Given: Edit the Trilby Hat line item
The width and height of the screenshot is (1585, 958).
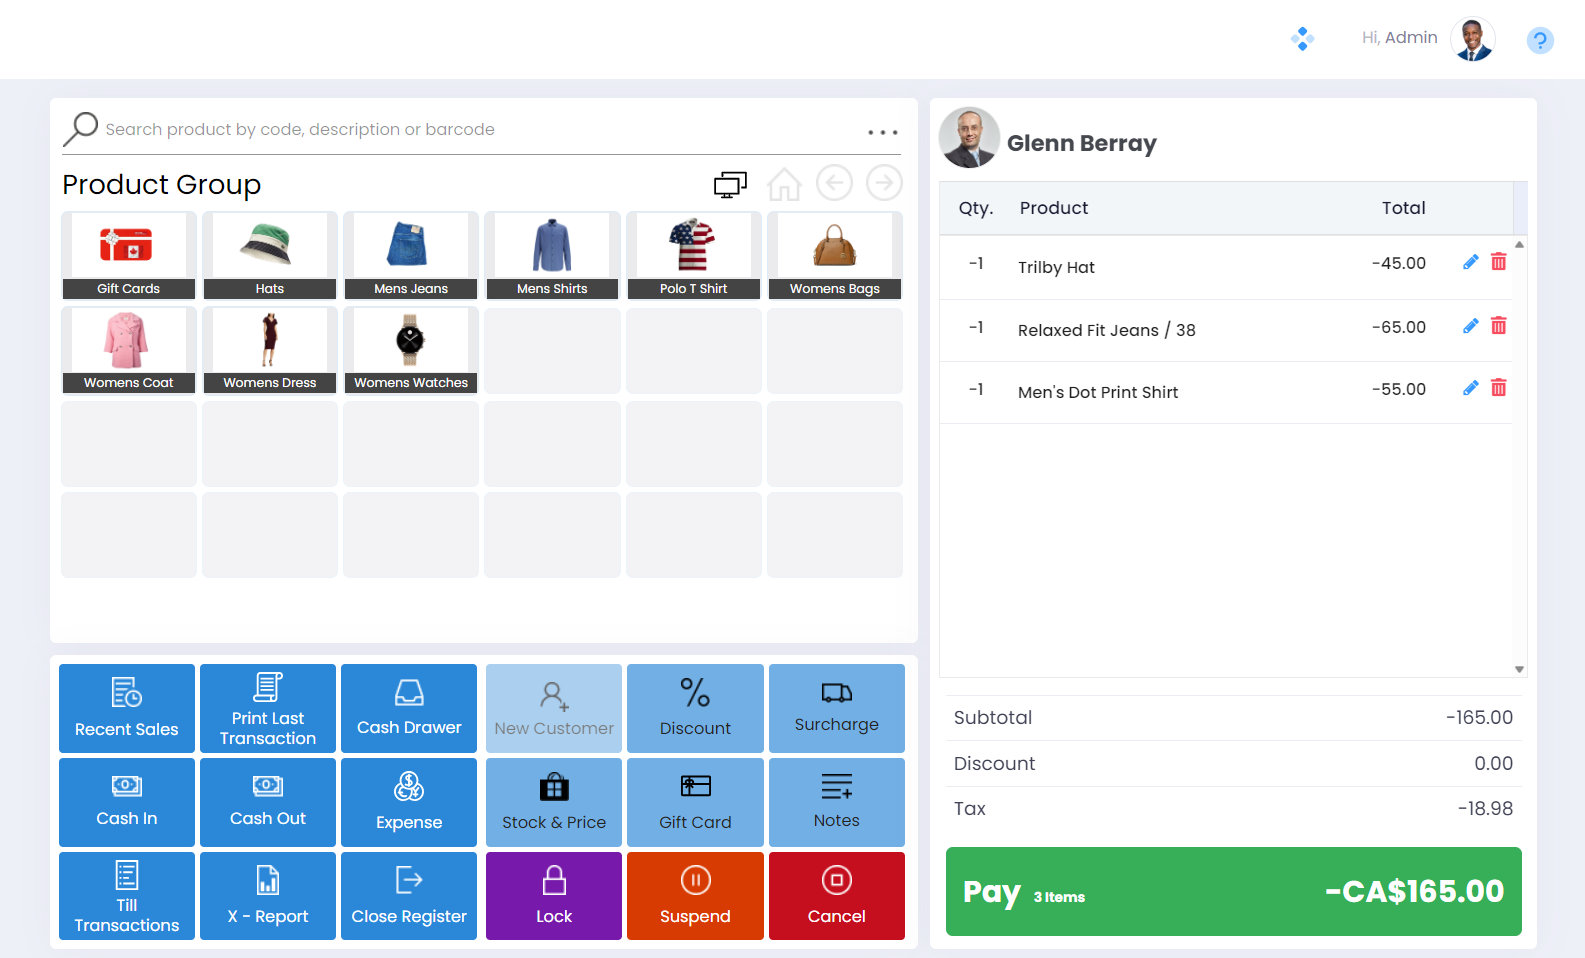Looking at the screenshot, I should click(1470, 262).
